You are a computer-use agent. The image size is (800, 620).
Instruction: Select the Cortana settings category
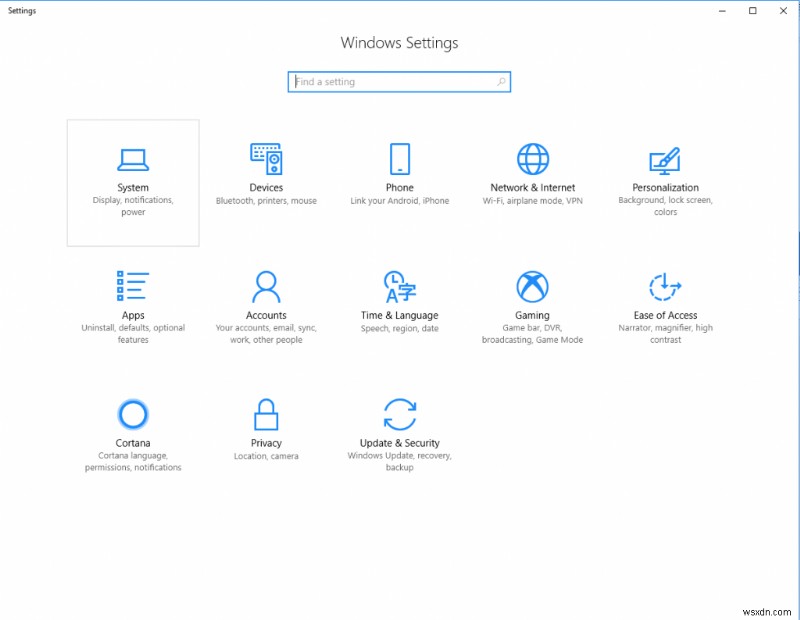point(133,430)
